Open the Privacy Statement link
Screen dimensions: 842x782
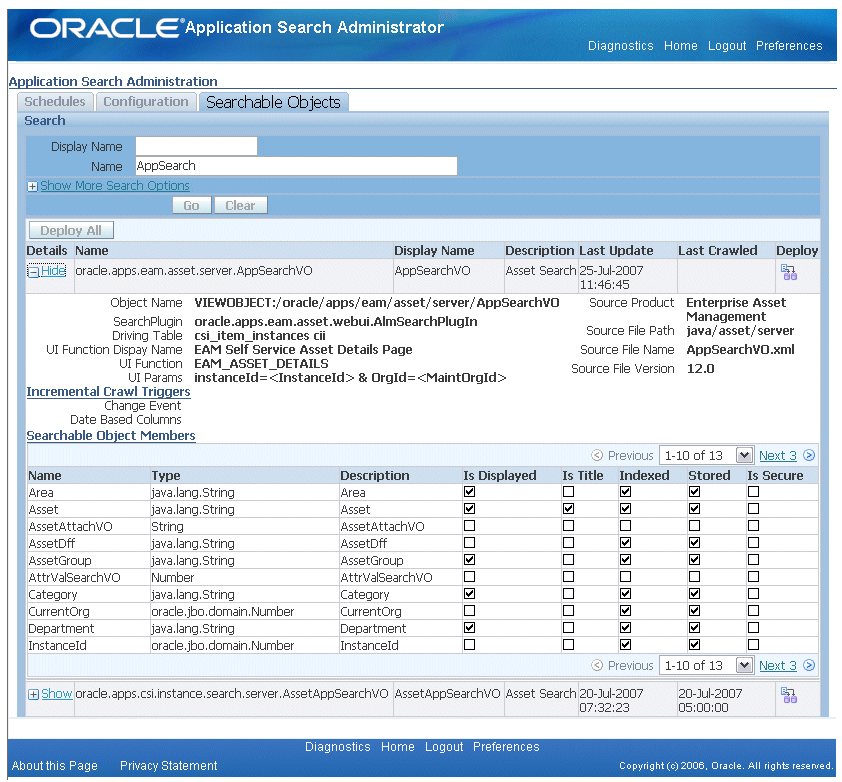[x=169, y=765]
